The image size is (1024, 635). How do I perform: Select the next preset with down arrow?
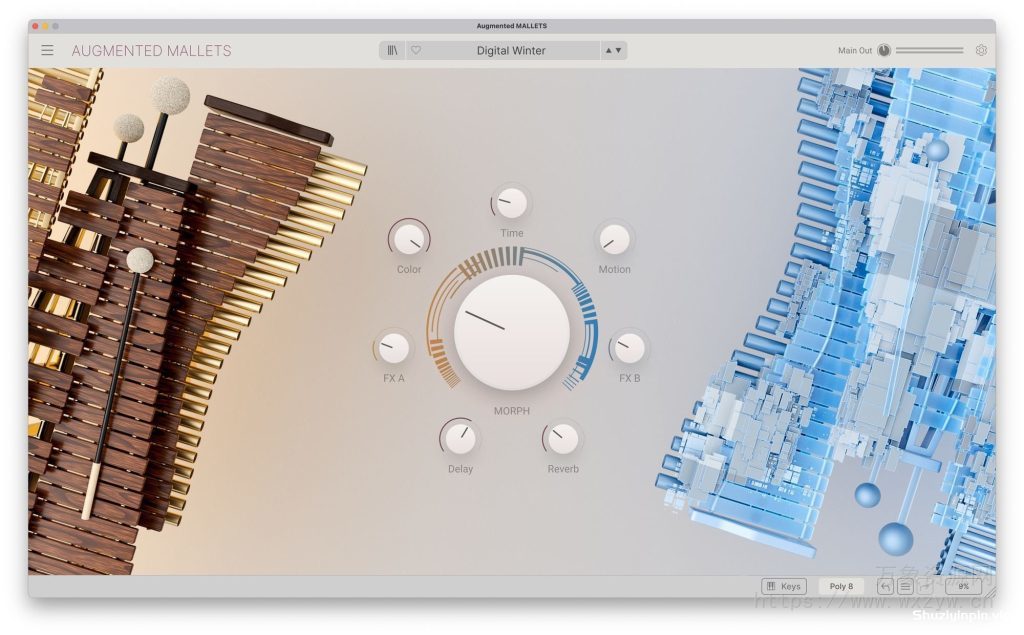click(620, 49)
